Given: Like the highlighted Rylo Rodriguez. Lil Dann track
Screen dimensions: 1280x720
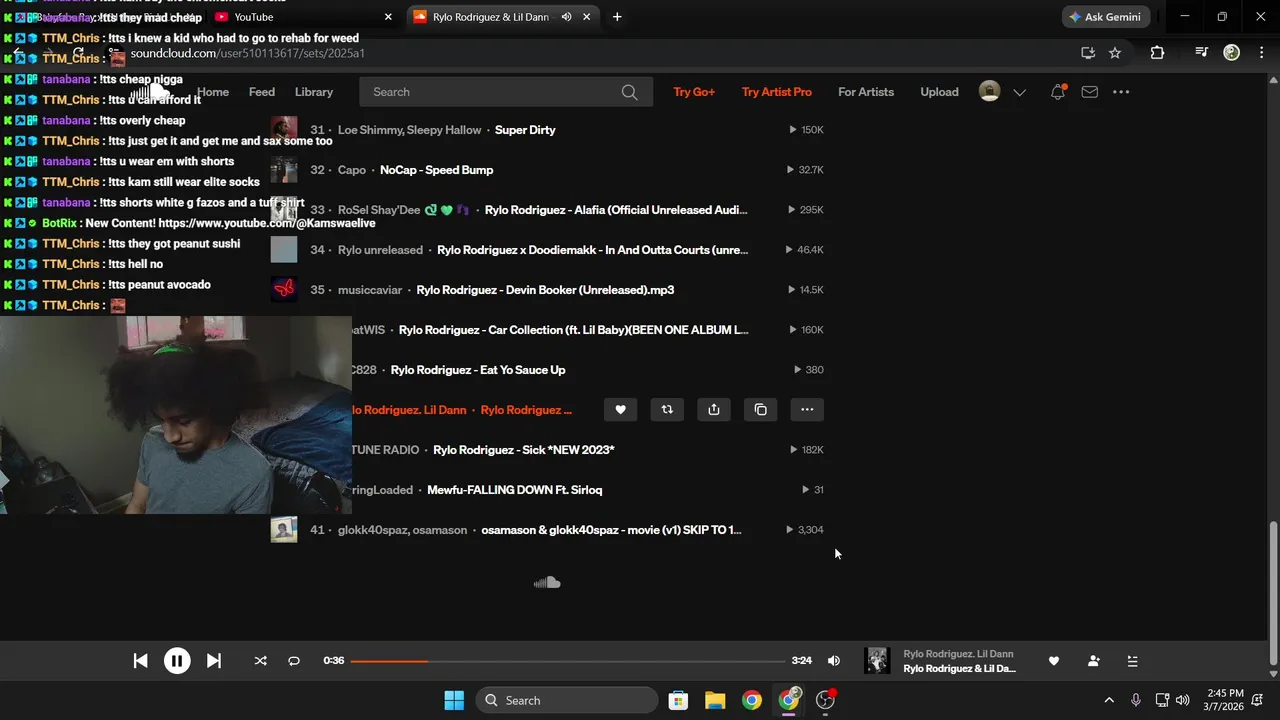Looking at the screenshot, I should 620,409.
